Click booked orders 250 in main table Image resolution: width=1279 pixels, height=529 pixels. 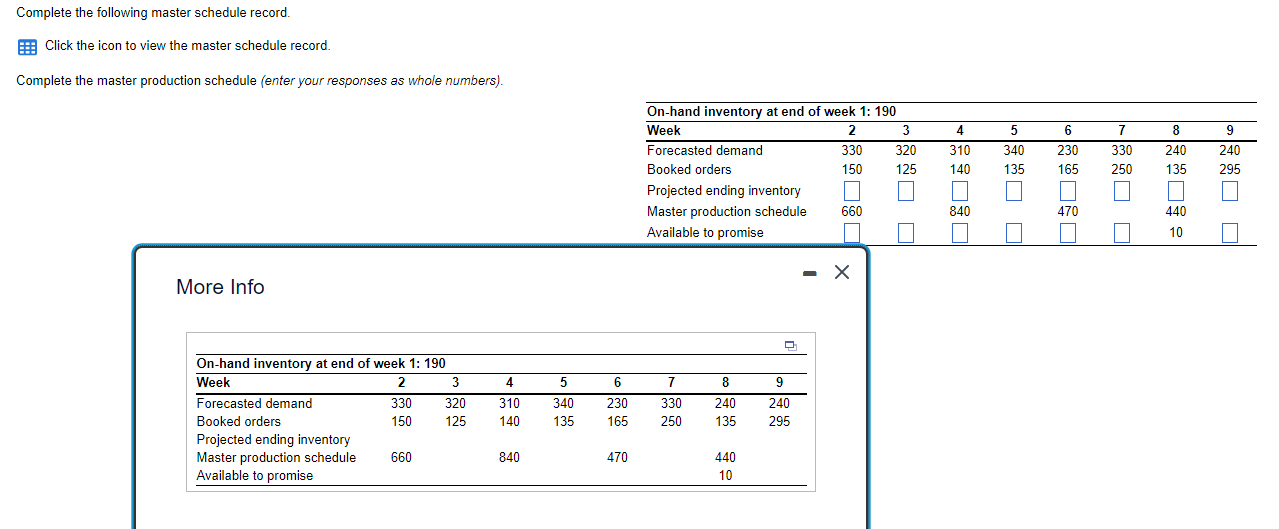tap(1122, 170)
